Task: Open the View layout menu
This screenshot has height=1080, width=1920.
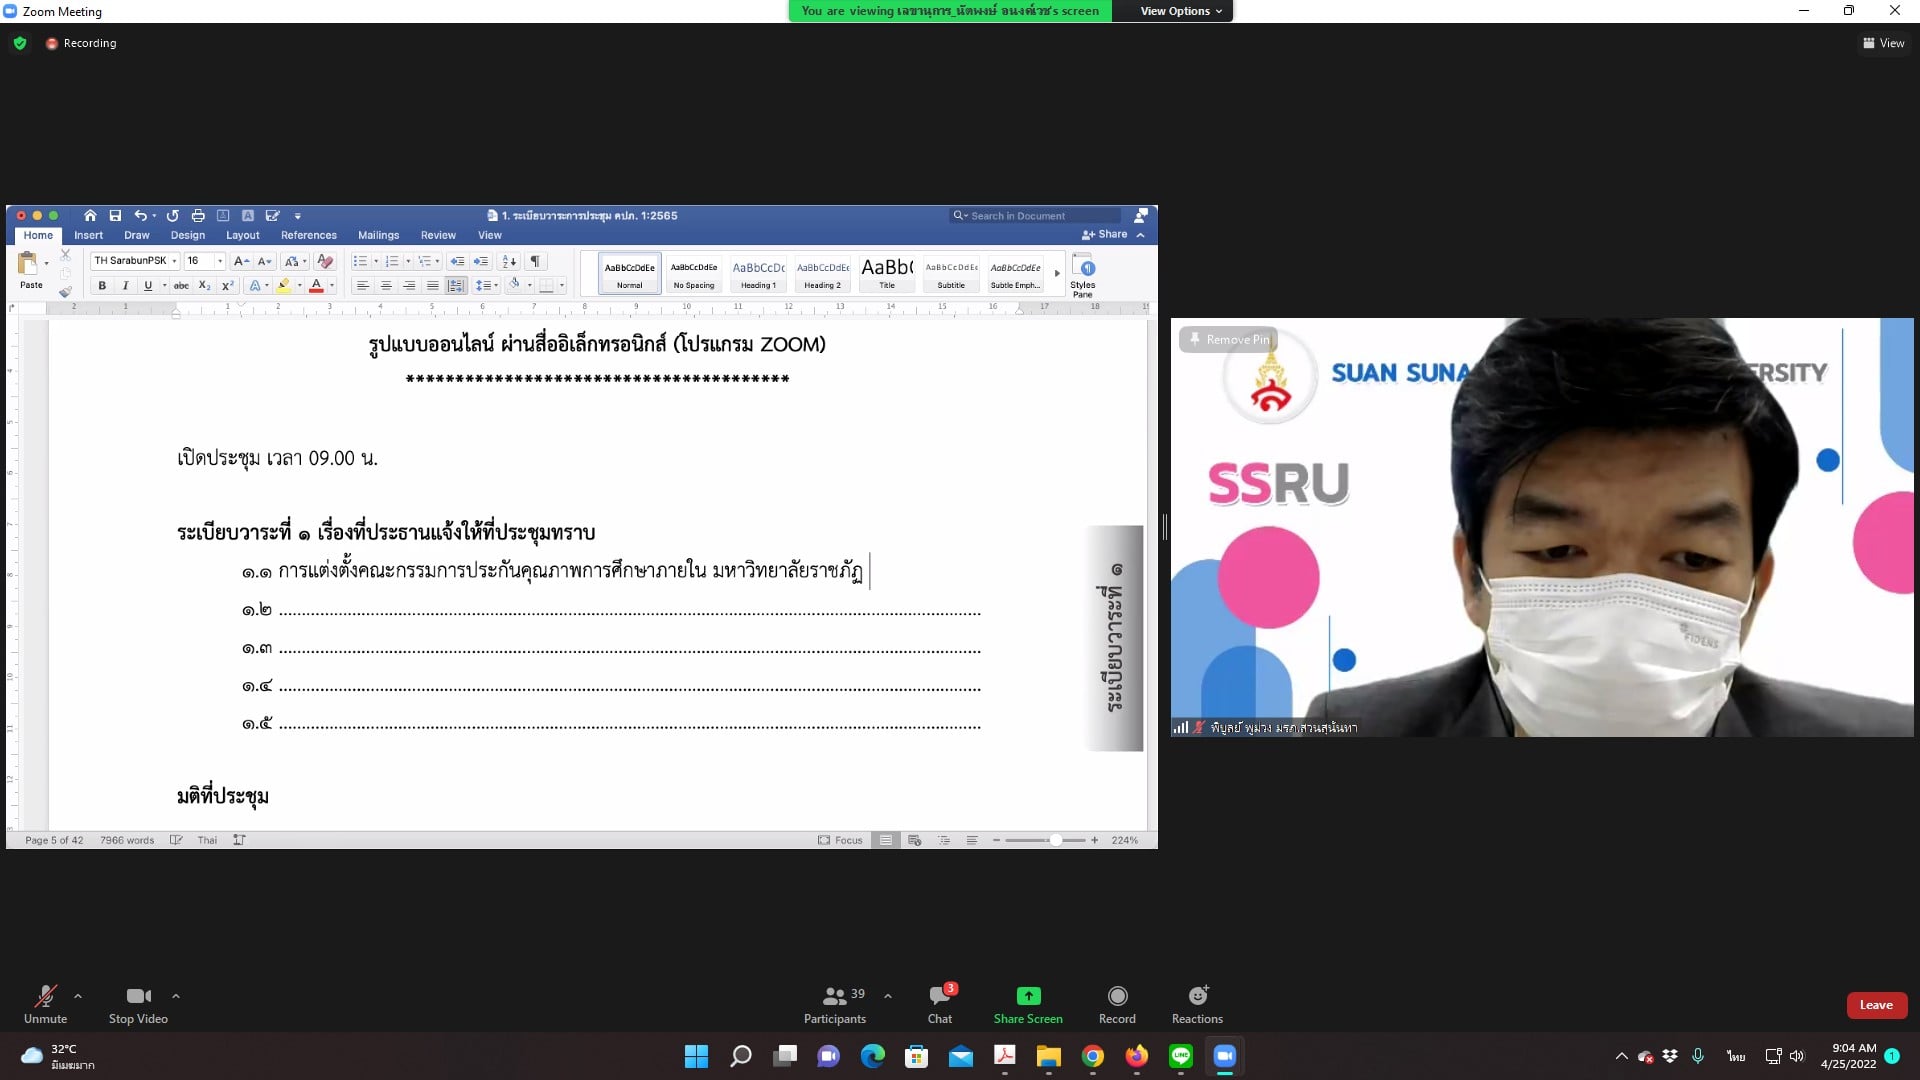Action: [1883, 43]
